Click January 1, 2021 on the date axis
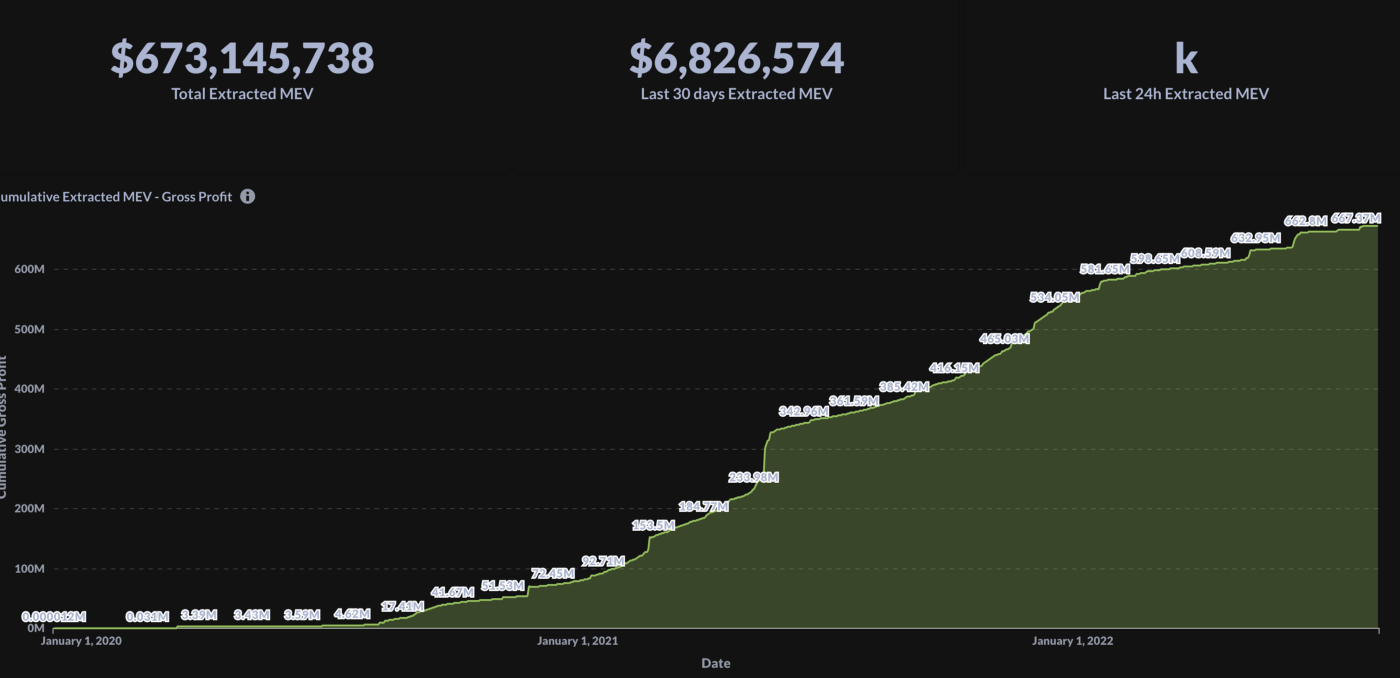This screenshot has height=678, width=1400. [577, 641]
